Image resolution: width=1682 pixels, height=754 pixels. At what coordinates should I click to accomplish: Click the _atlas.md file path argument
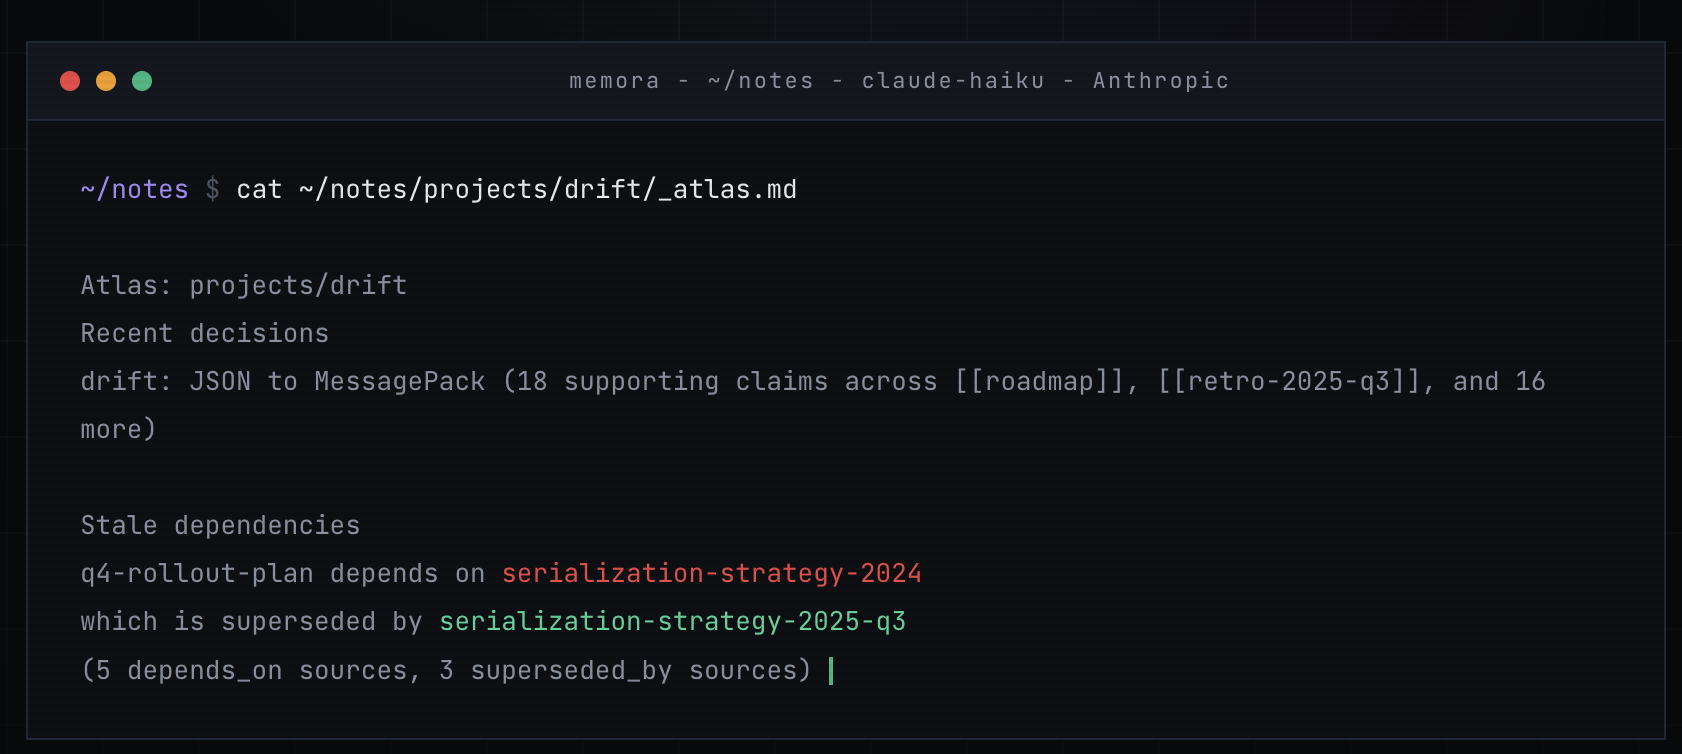(x=548, y=189)
